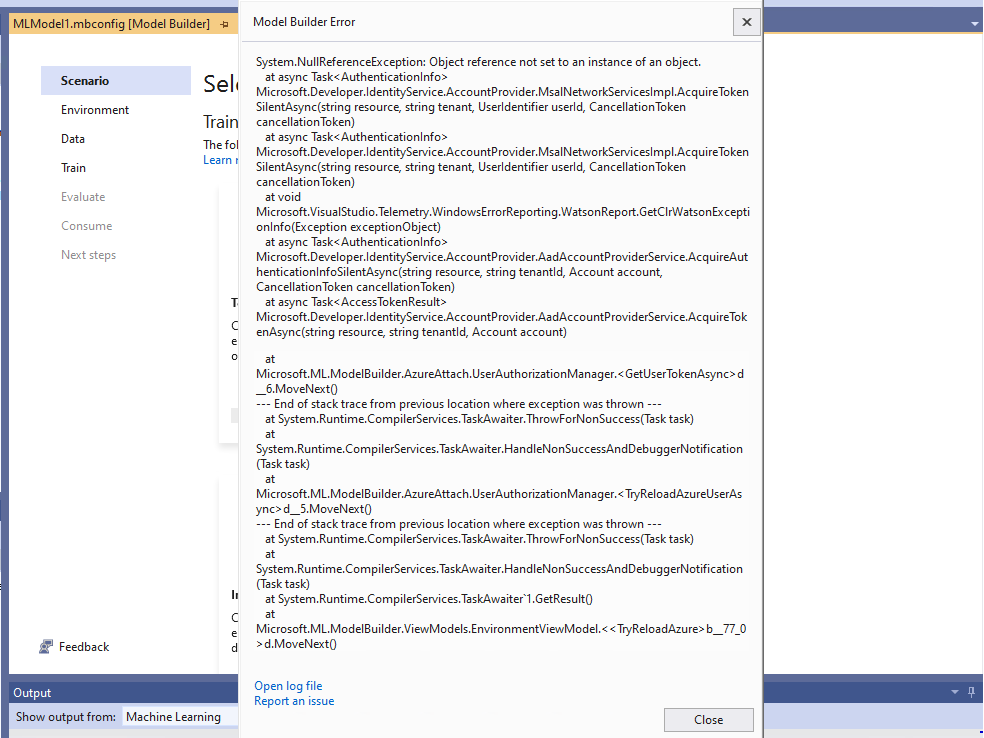Open document tab list dropdown arrow
Image resolution: width=984 pixels, height=738 pixels.
(975, 24)
